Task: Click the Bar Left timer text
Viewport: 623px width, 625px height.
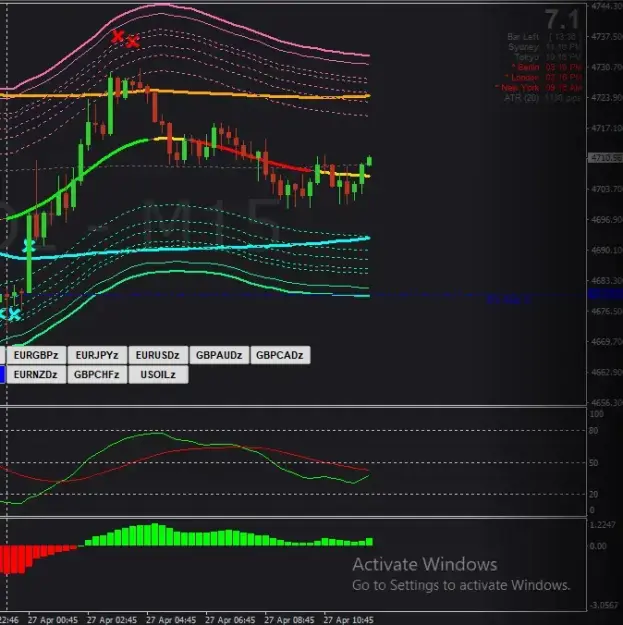Action: (543, 37)
